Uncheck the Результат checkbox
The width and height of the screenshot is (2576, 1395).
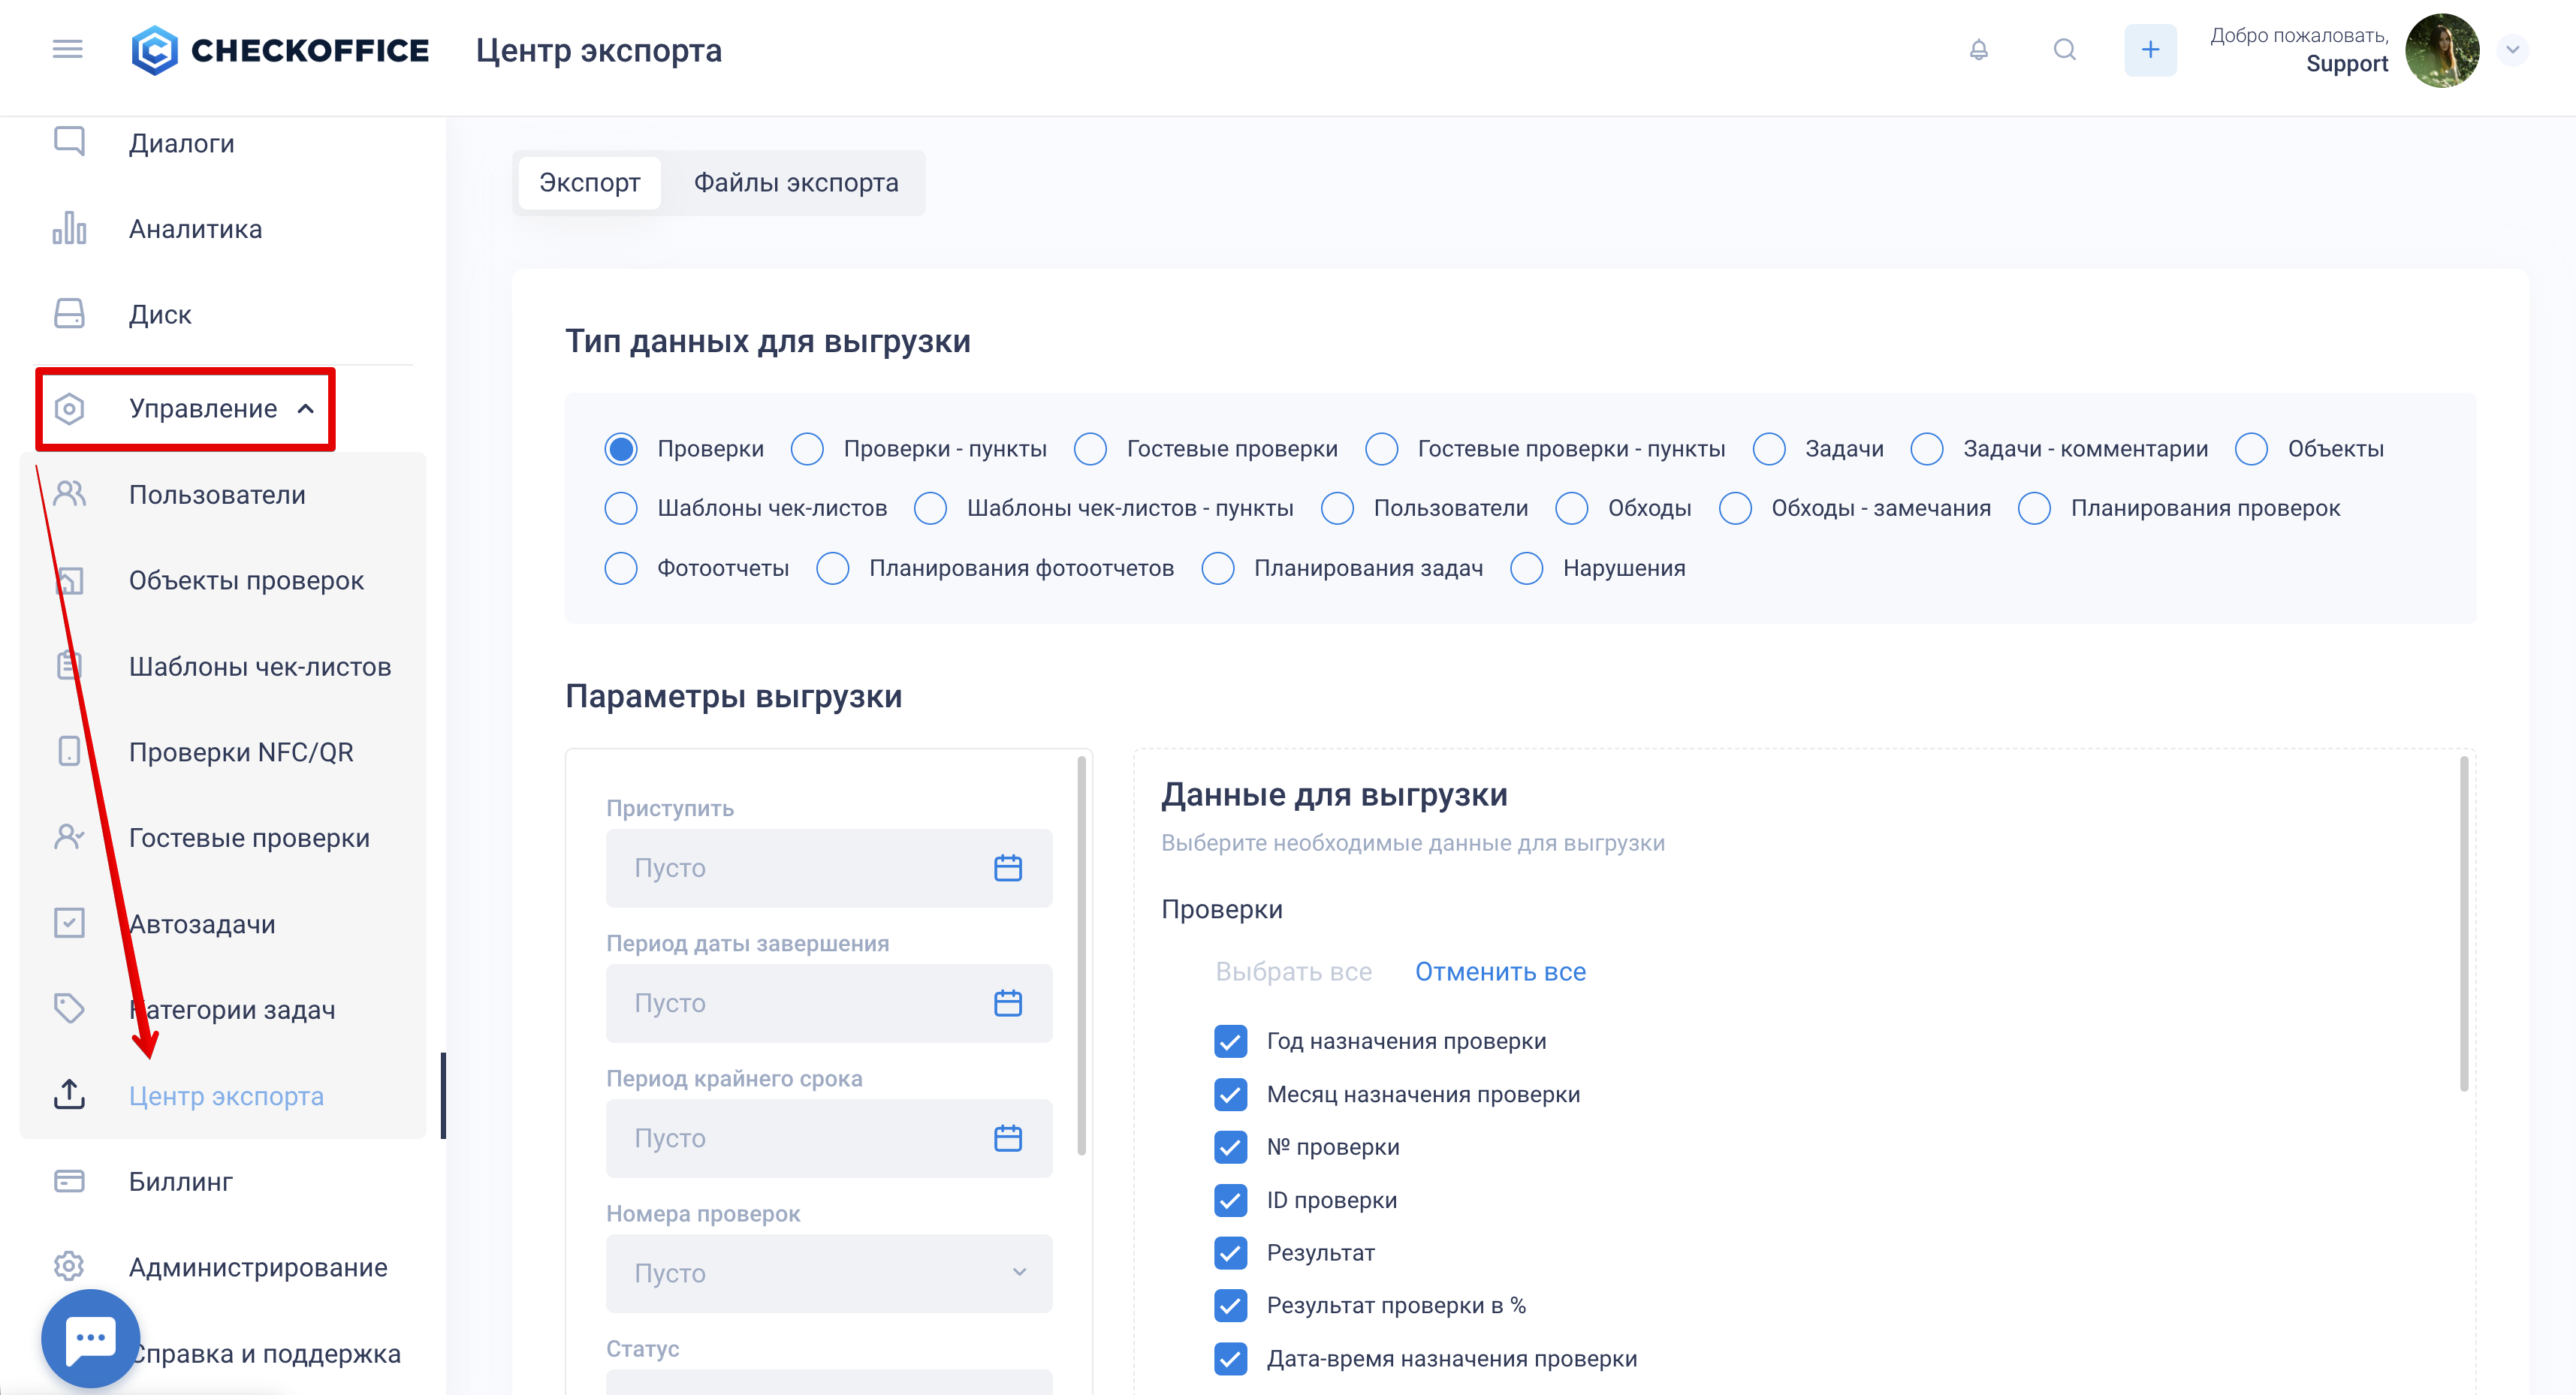coord(1230,1252)
